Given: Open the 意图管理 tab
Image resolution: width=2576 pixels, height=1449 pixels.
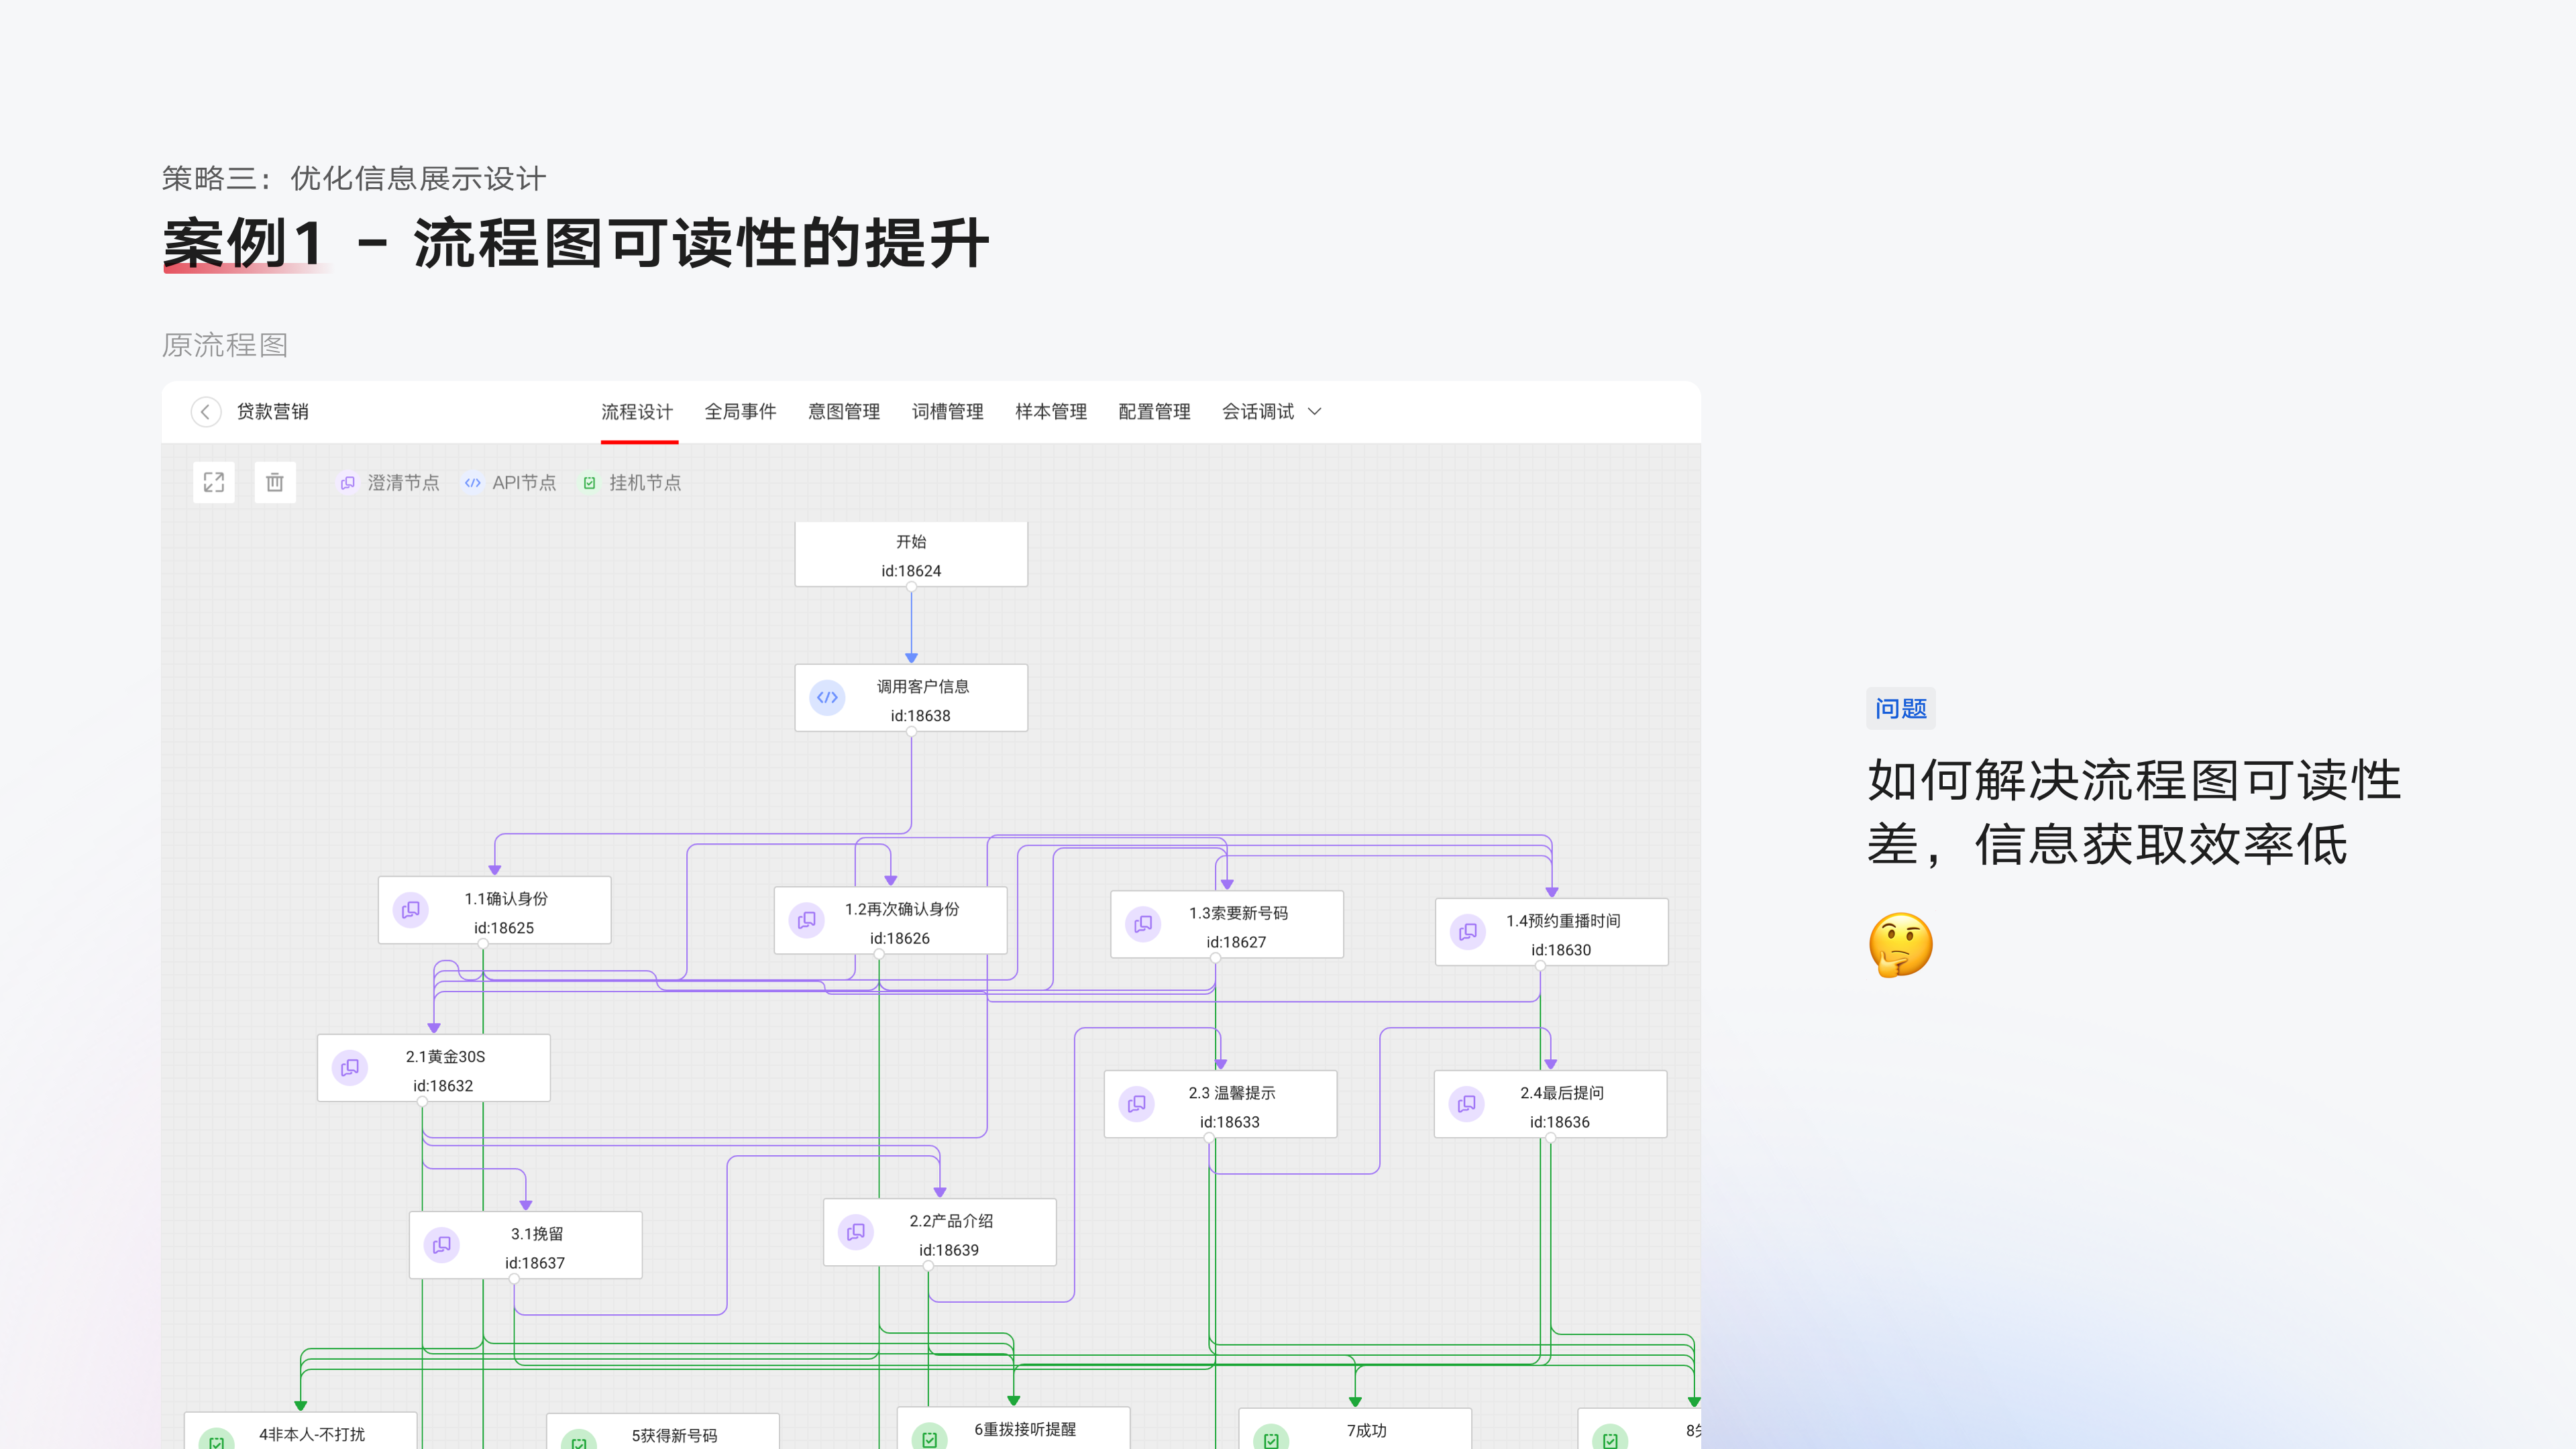Looking at the screenshot, I should click(x=844, y=412).
